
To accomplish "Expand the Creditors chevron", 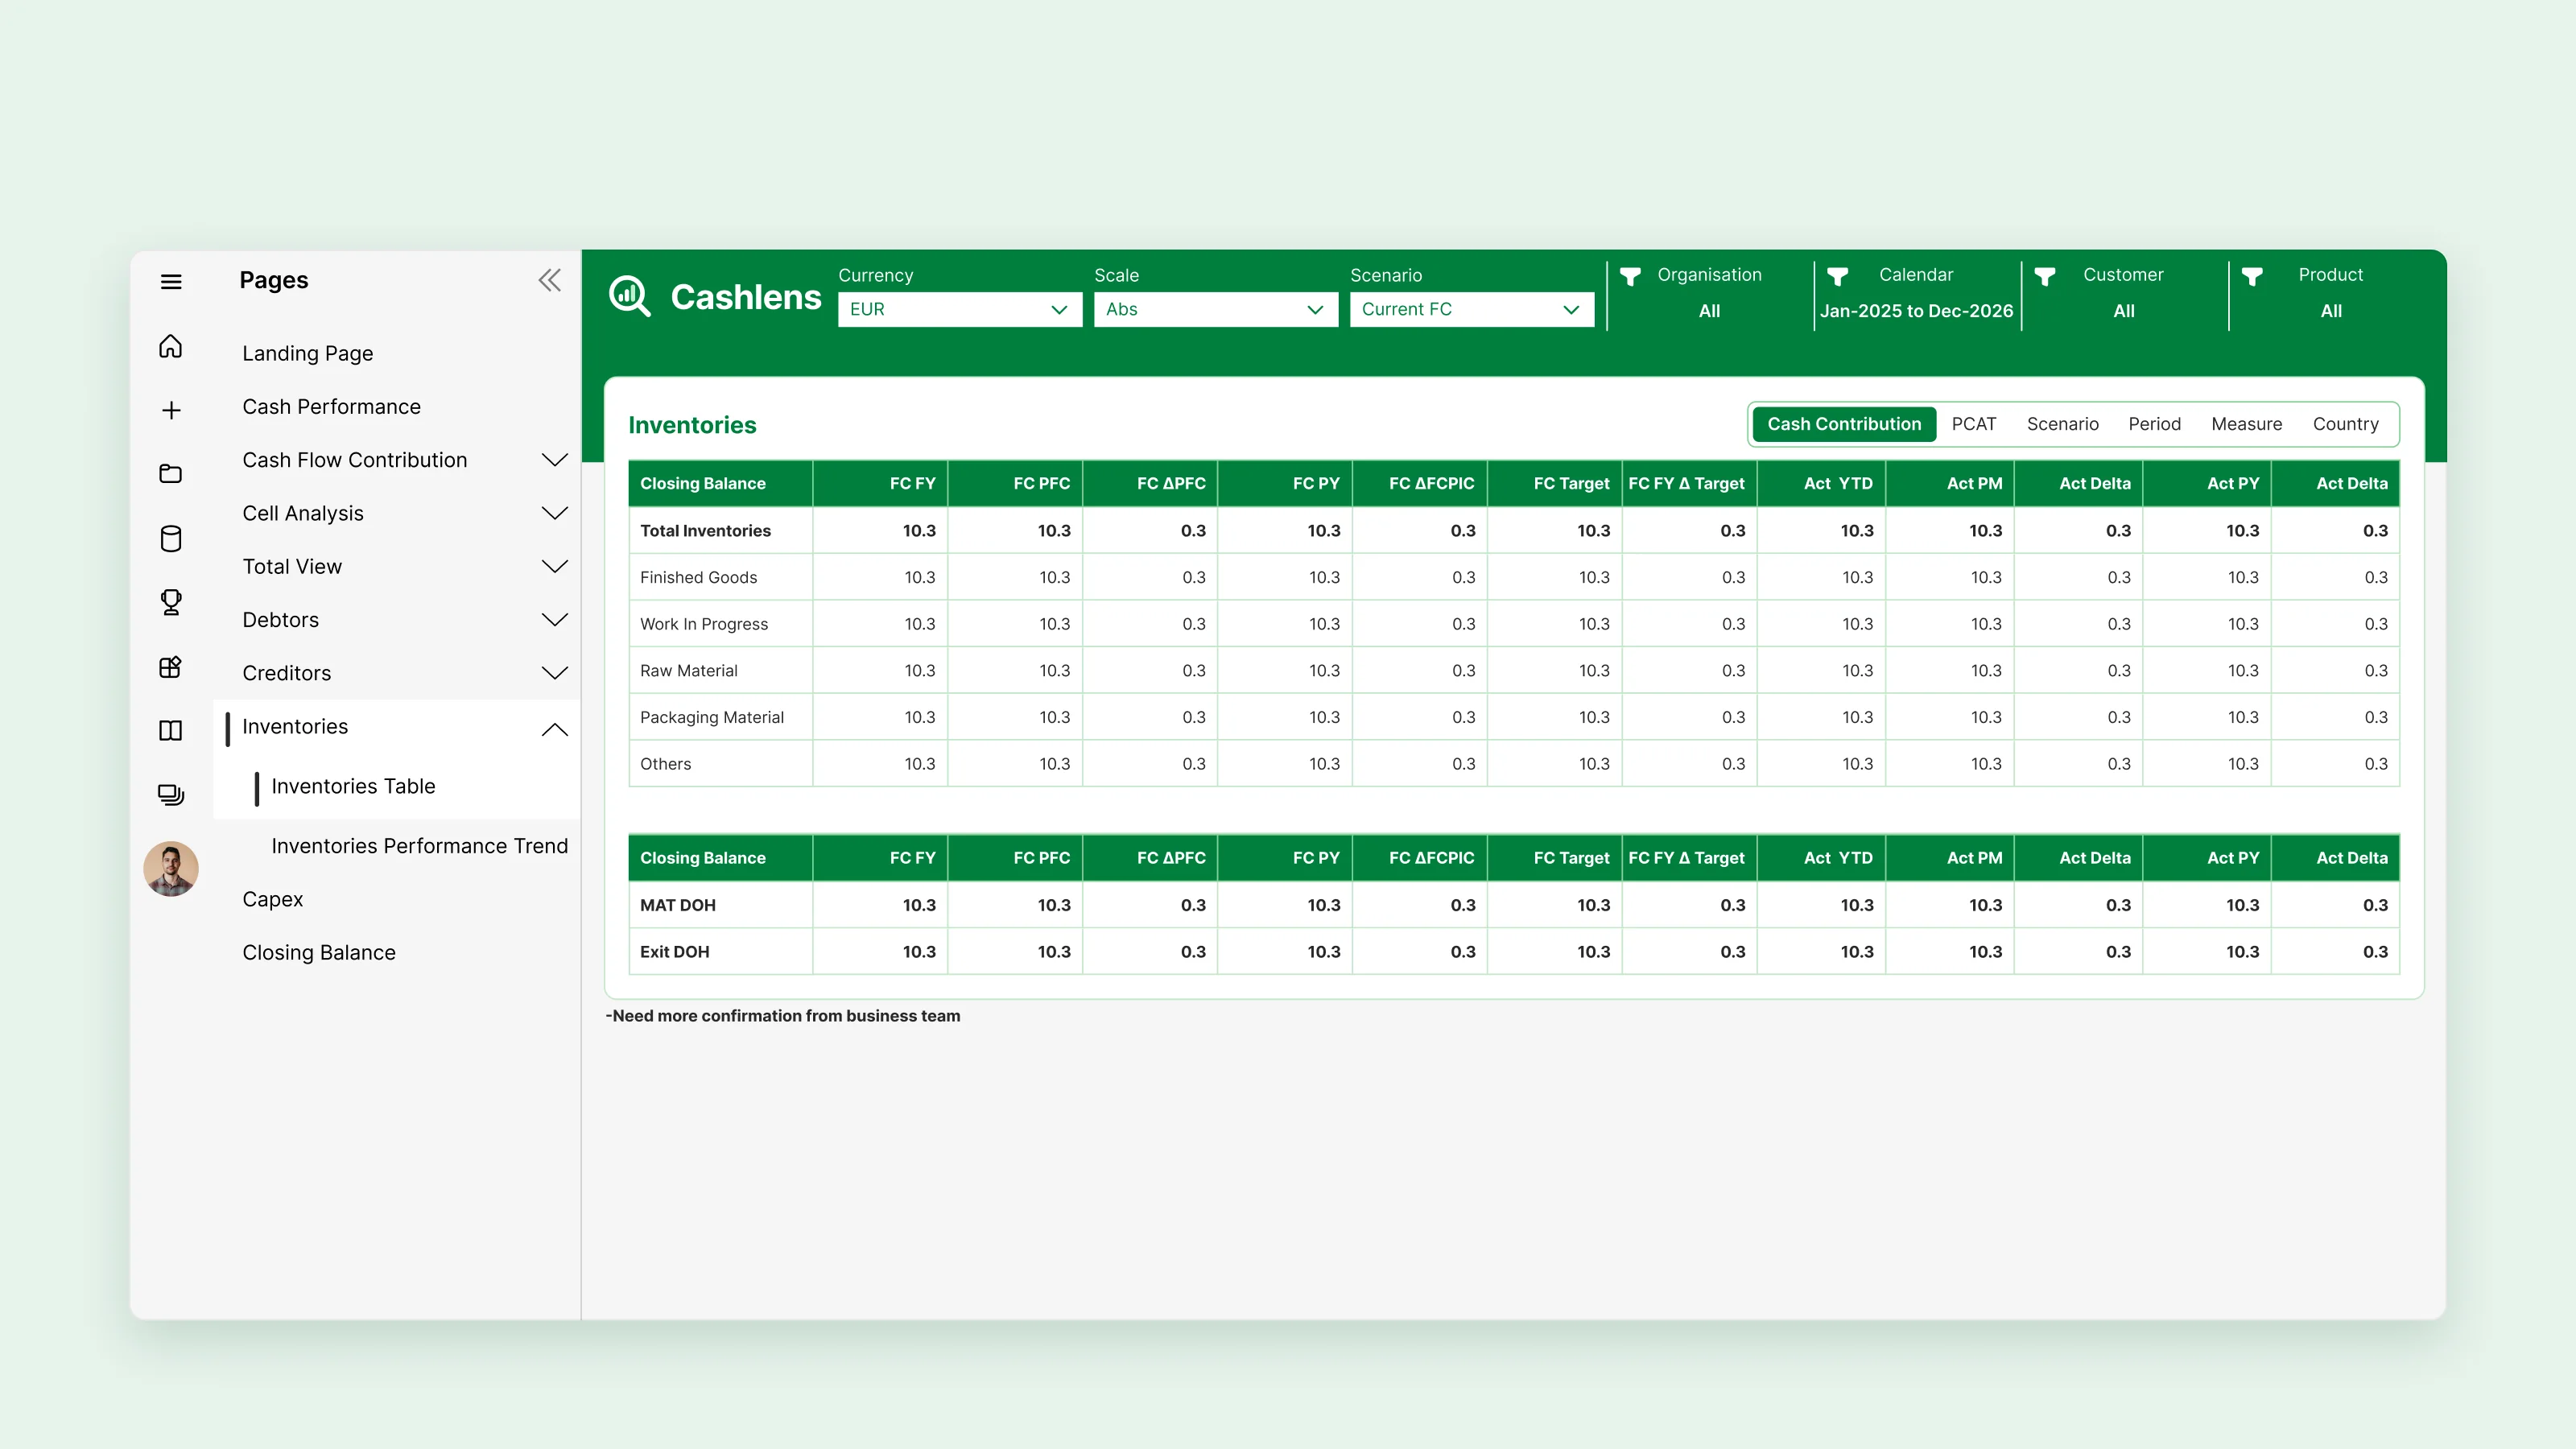I will click(554, 673).
